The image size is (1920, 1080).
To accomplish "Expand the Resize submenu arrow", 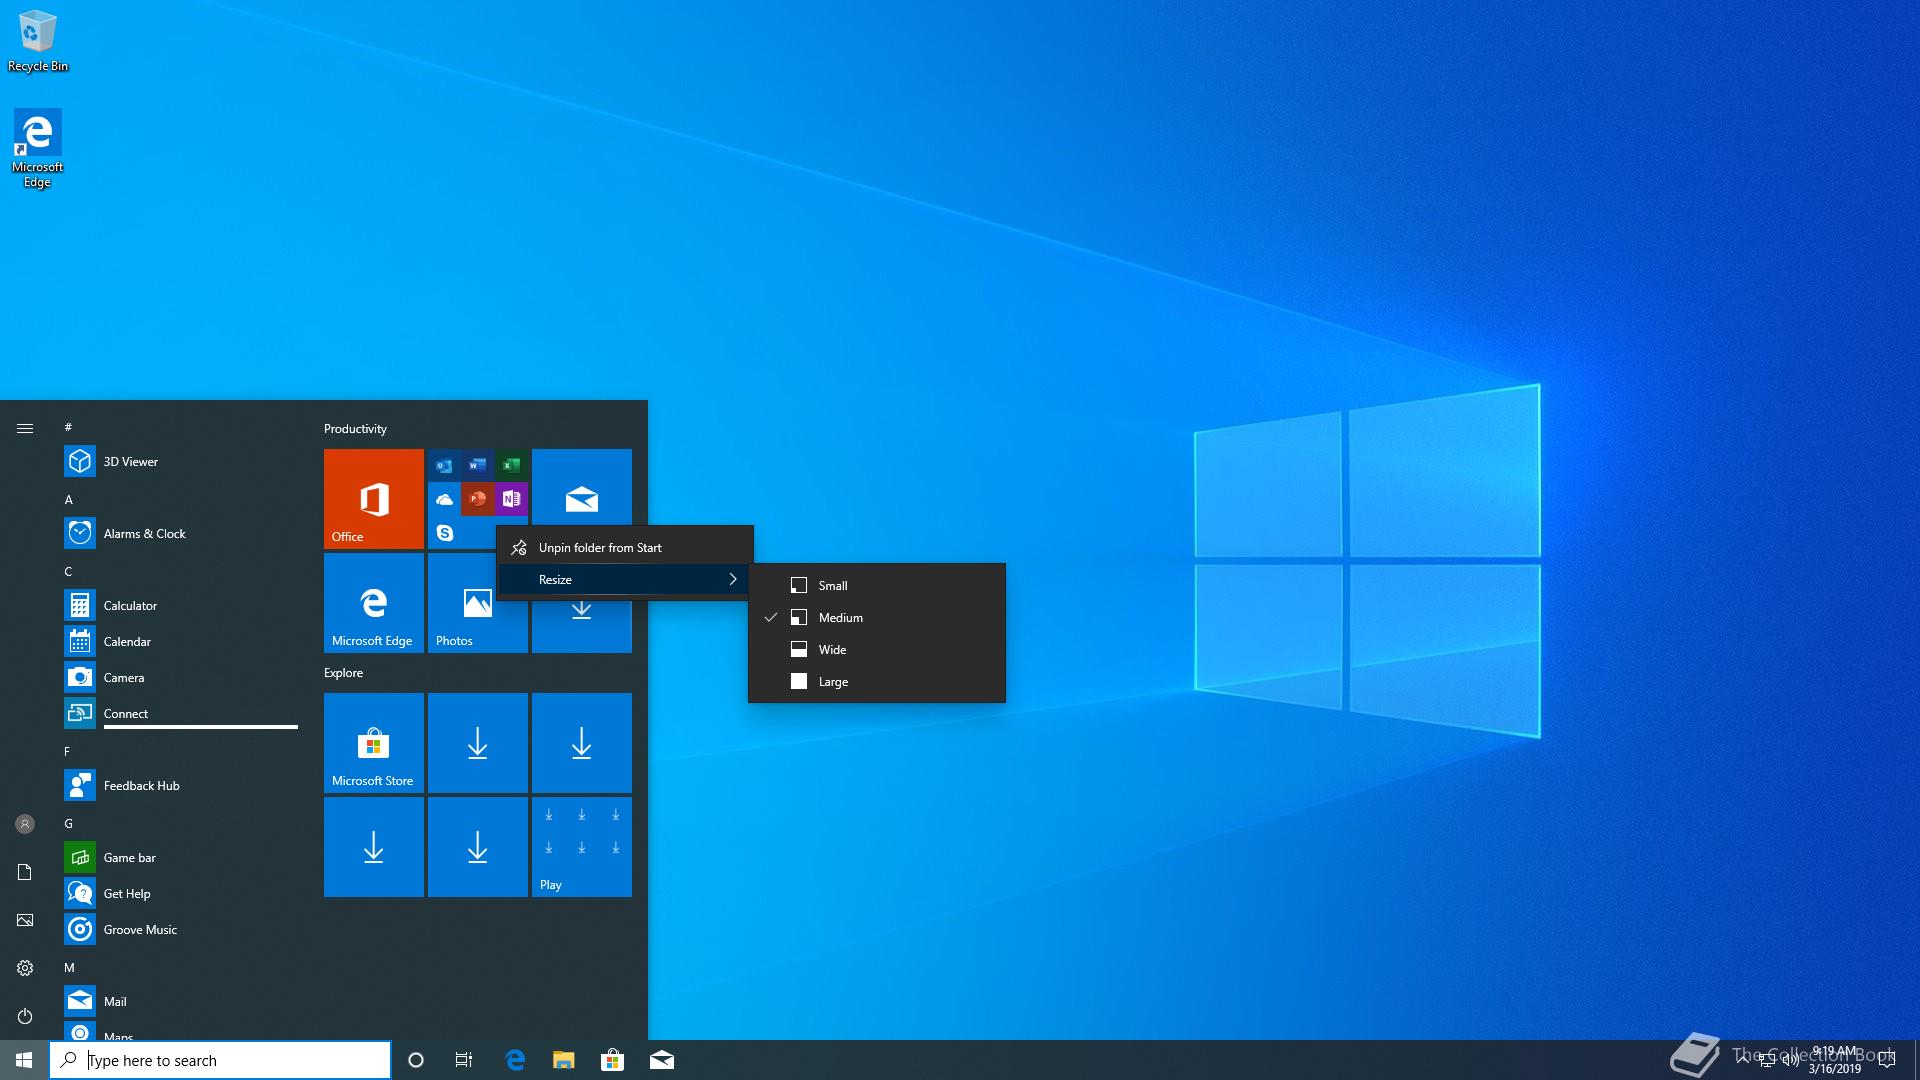I will (733, 579).
